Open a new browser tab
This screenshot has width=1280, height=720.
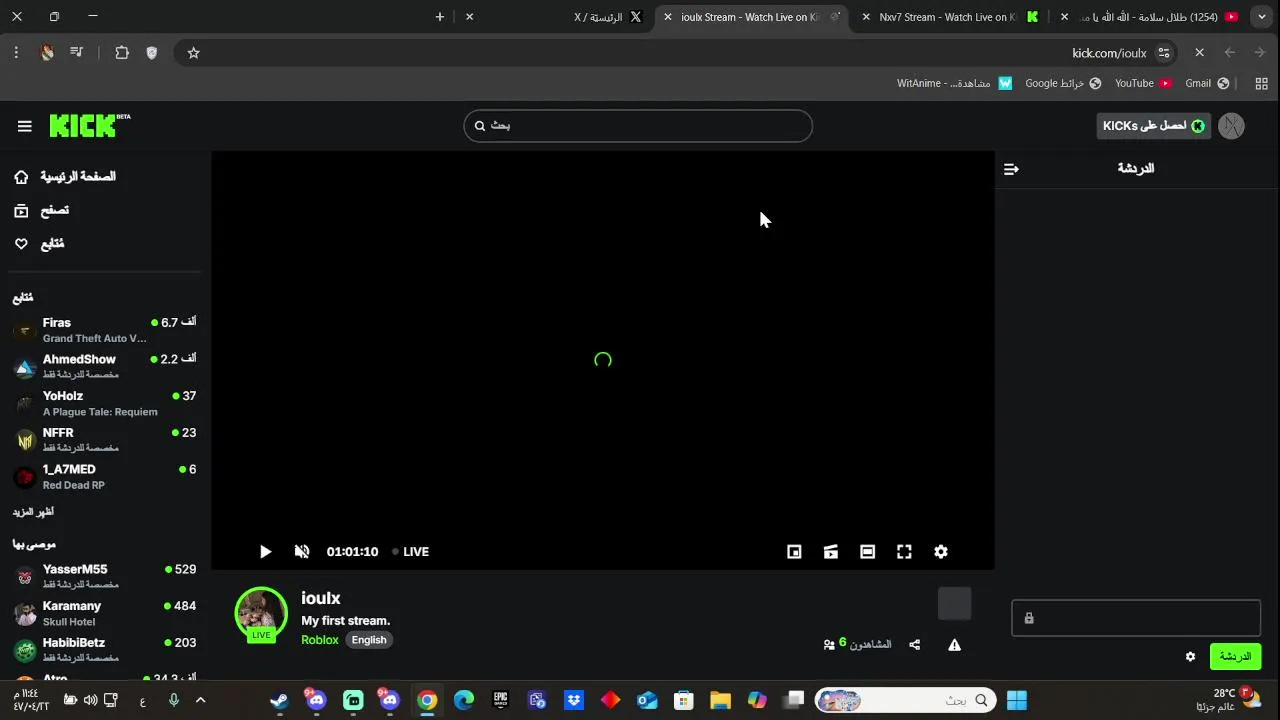(x=439, y=17)
